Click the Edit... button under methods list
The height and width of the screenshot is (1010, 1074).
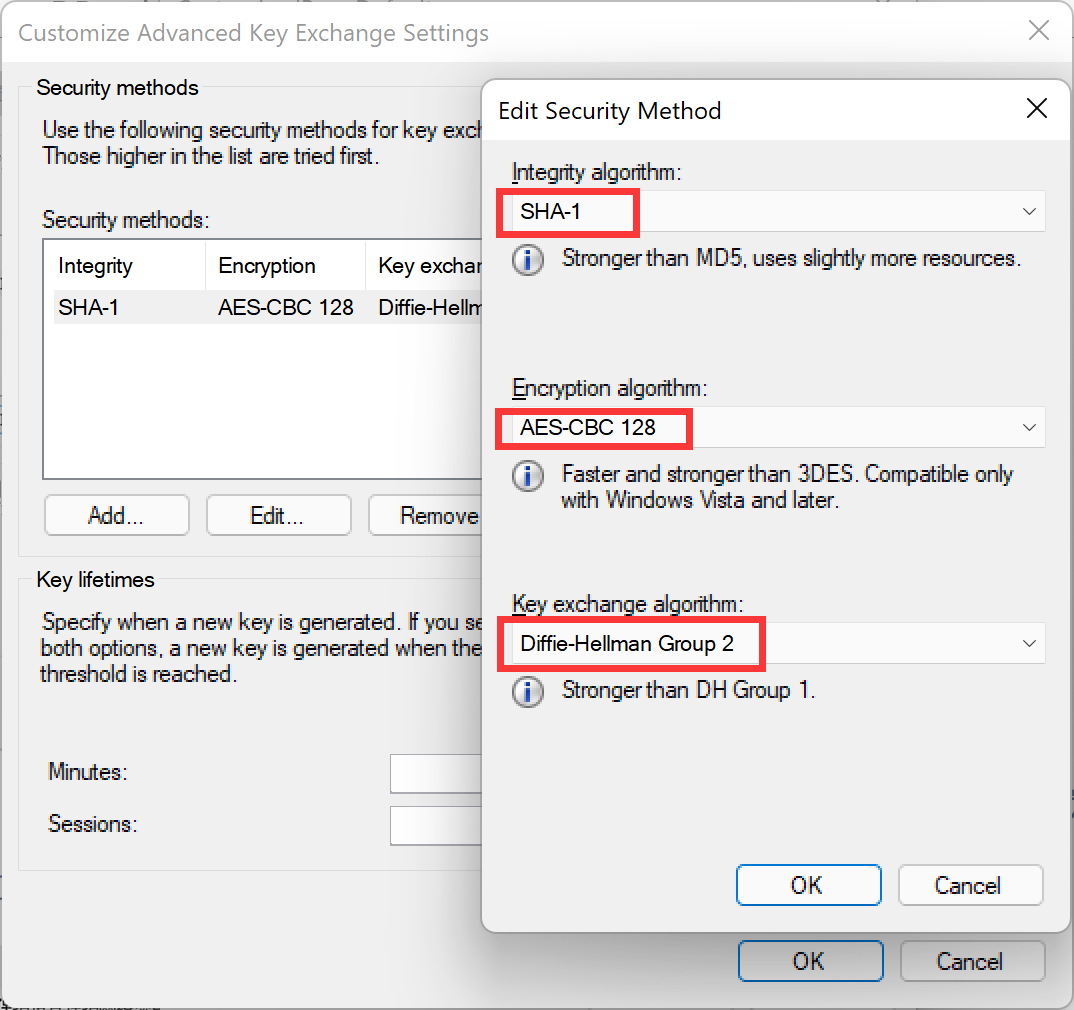point(278,516)
